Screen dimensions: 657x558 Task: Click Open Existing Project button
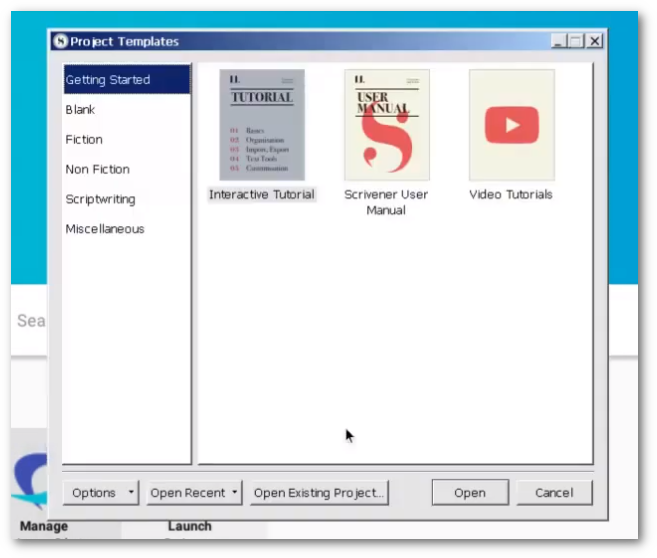pyautogui.click(x=319, y=493)
